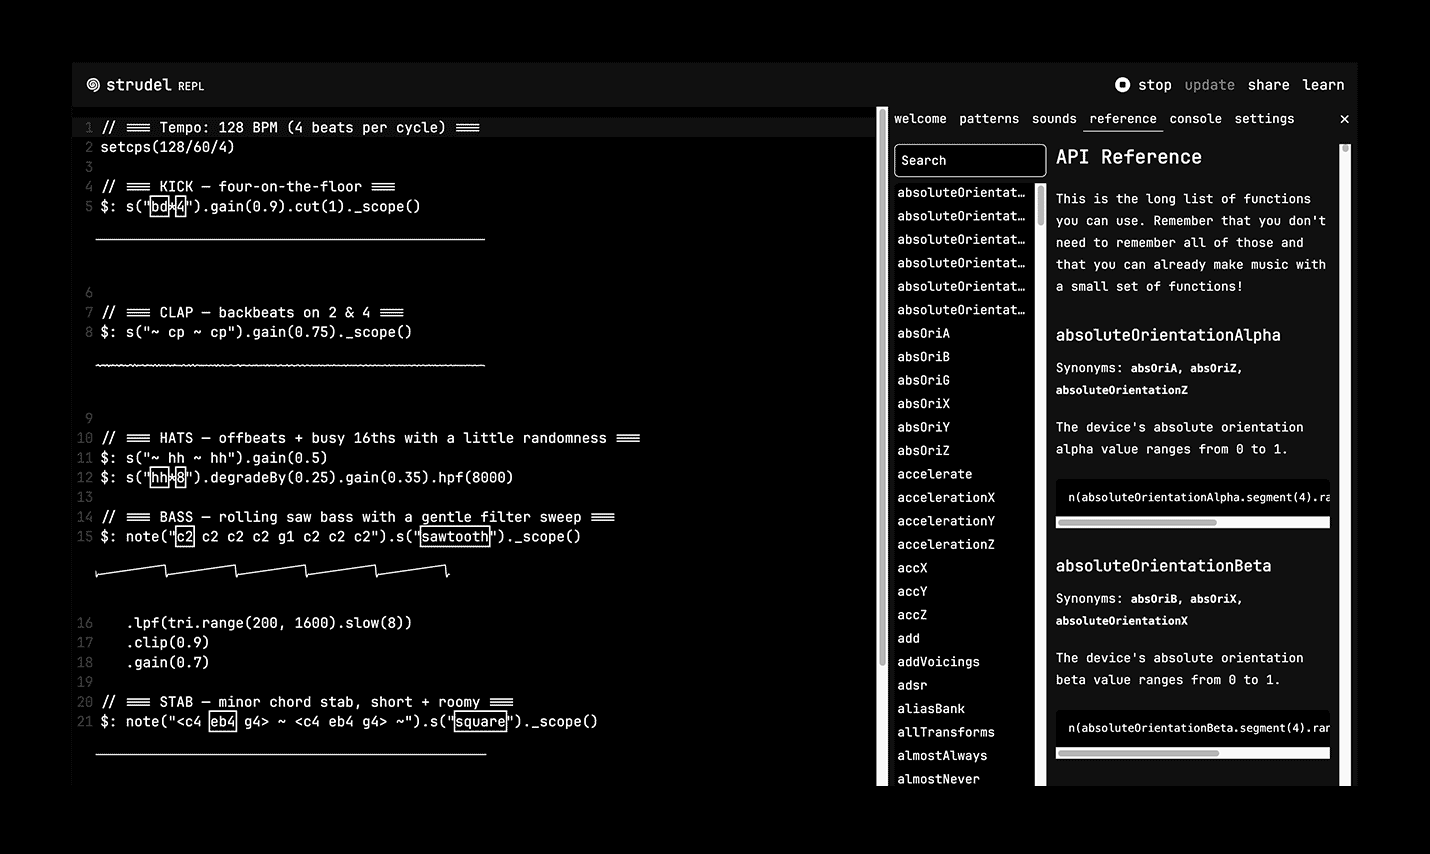
Task: Click the sawtooth scope waveform in editor
Action: pos(272,572)
